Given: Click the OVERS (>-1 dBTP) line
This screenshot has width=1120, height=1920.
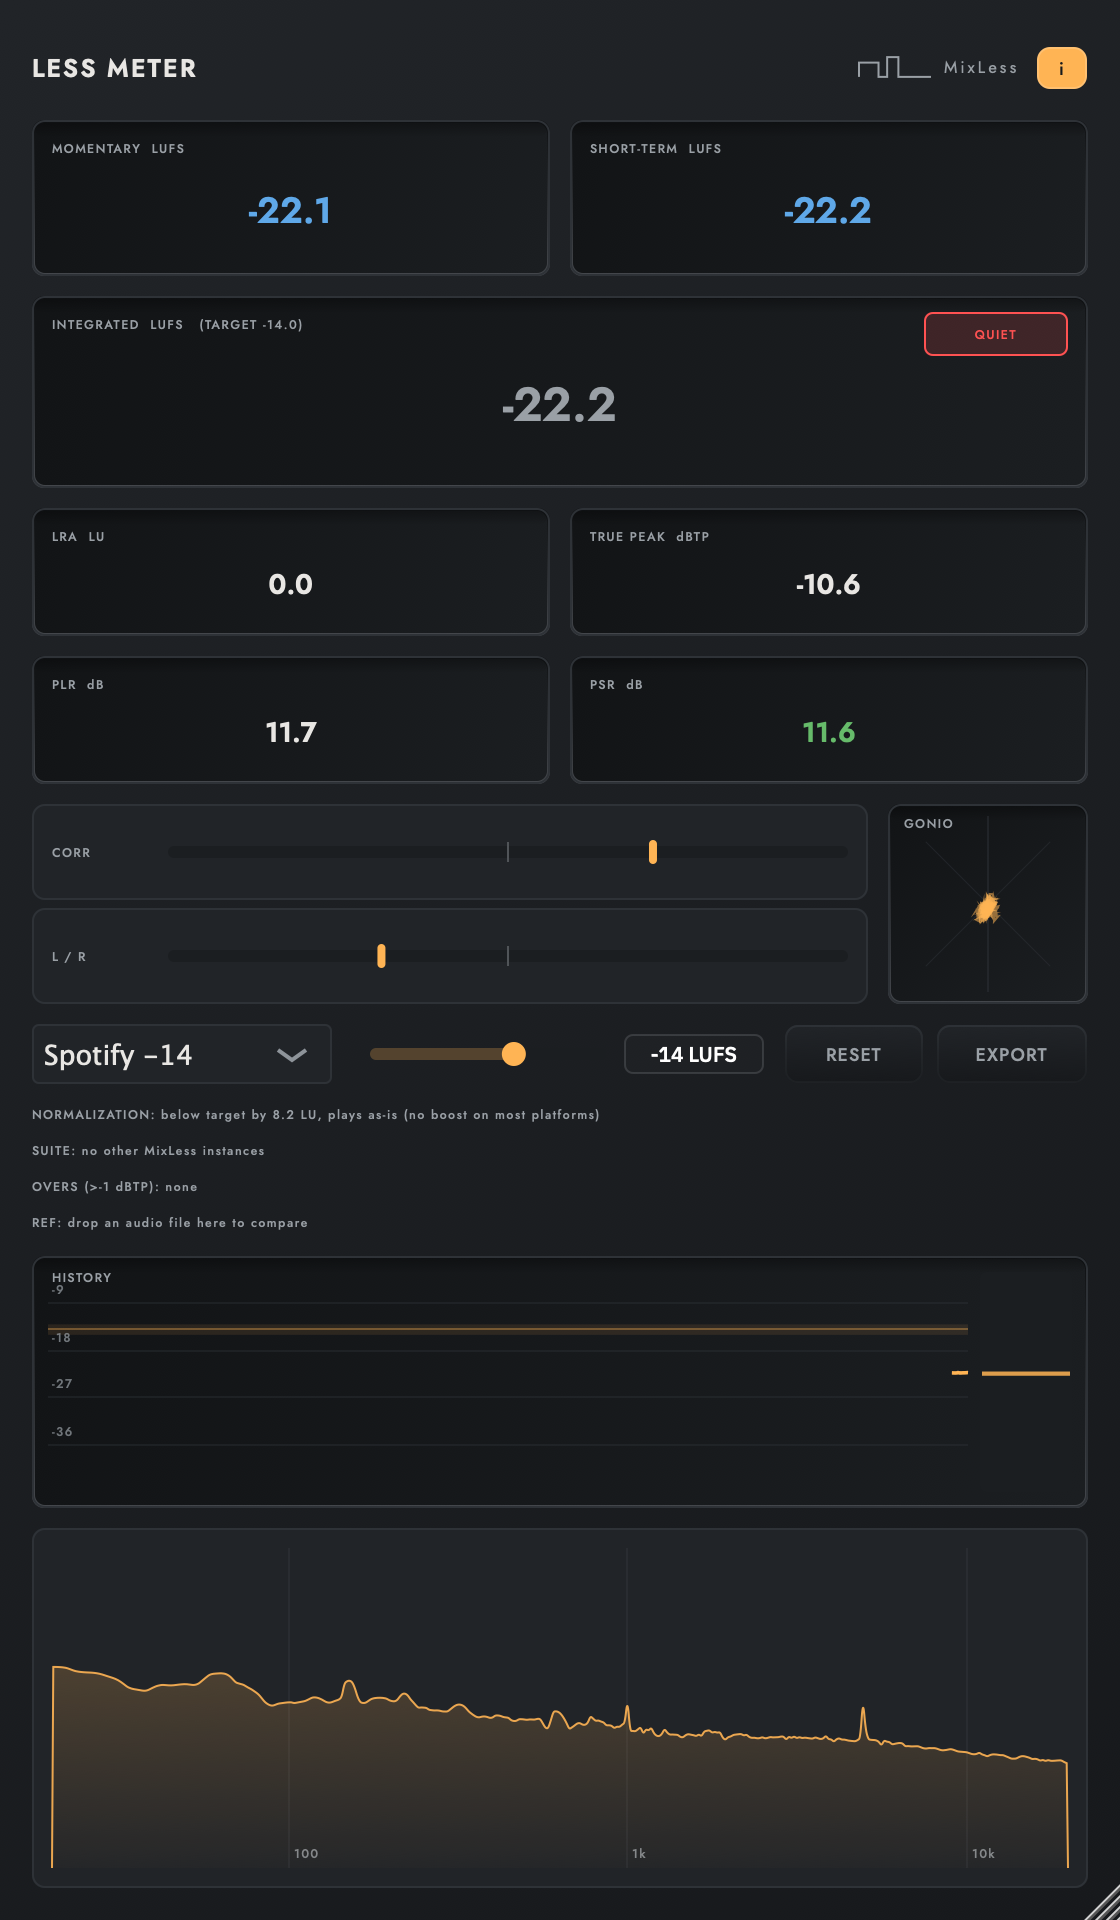Looking at the screenshot, I should (115, 1186).
